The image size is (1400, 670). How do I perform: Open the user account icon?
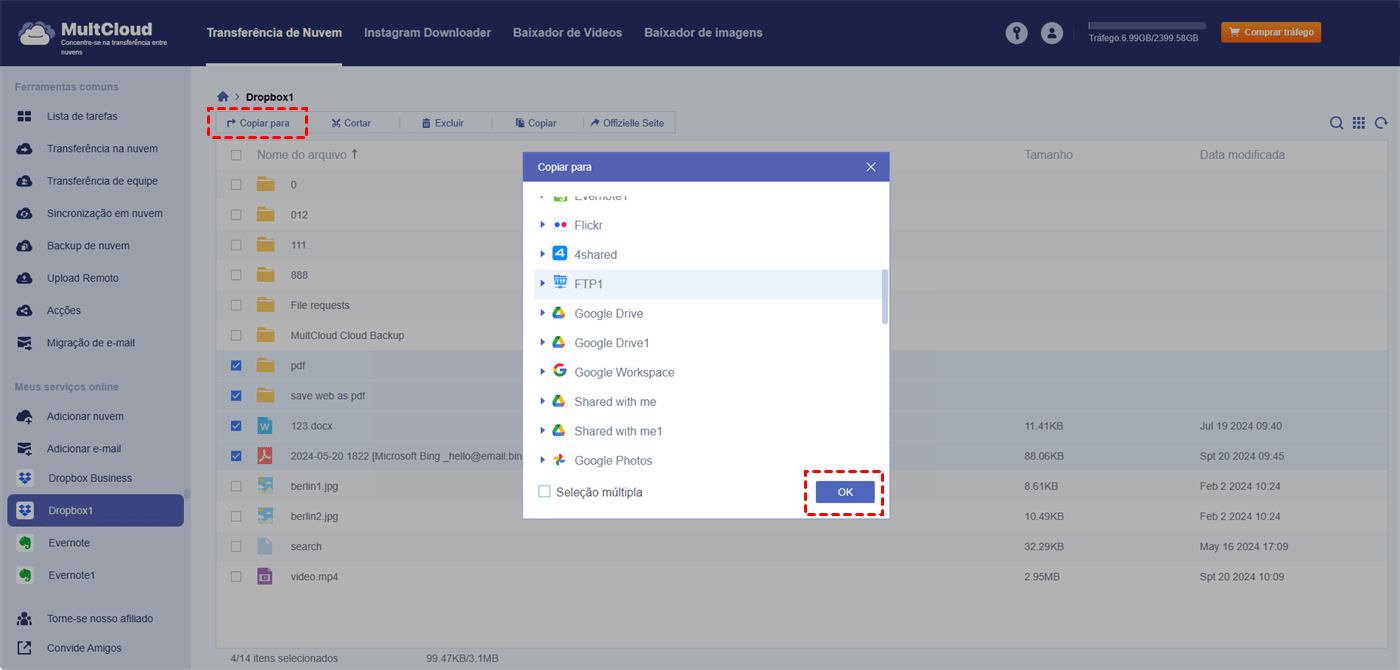pos(1051,33)
